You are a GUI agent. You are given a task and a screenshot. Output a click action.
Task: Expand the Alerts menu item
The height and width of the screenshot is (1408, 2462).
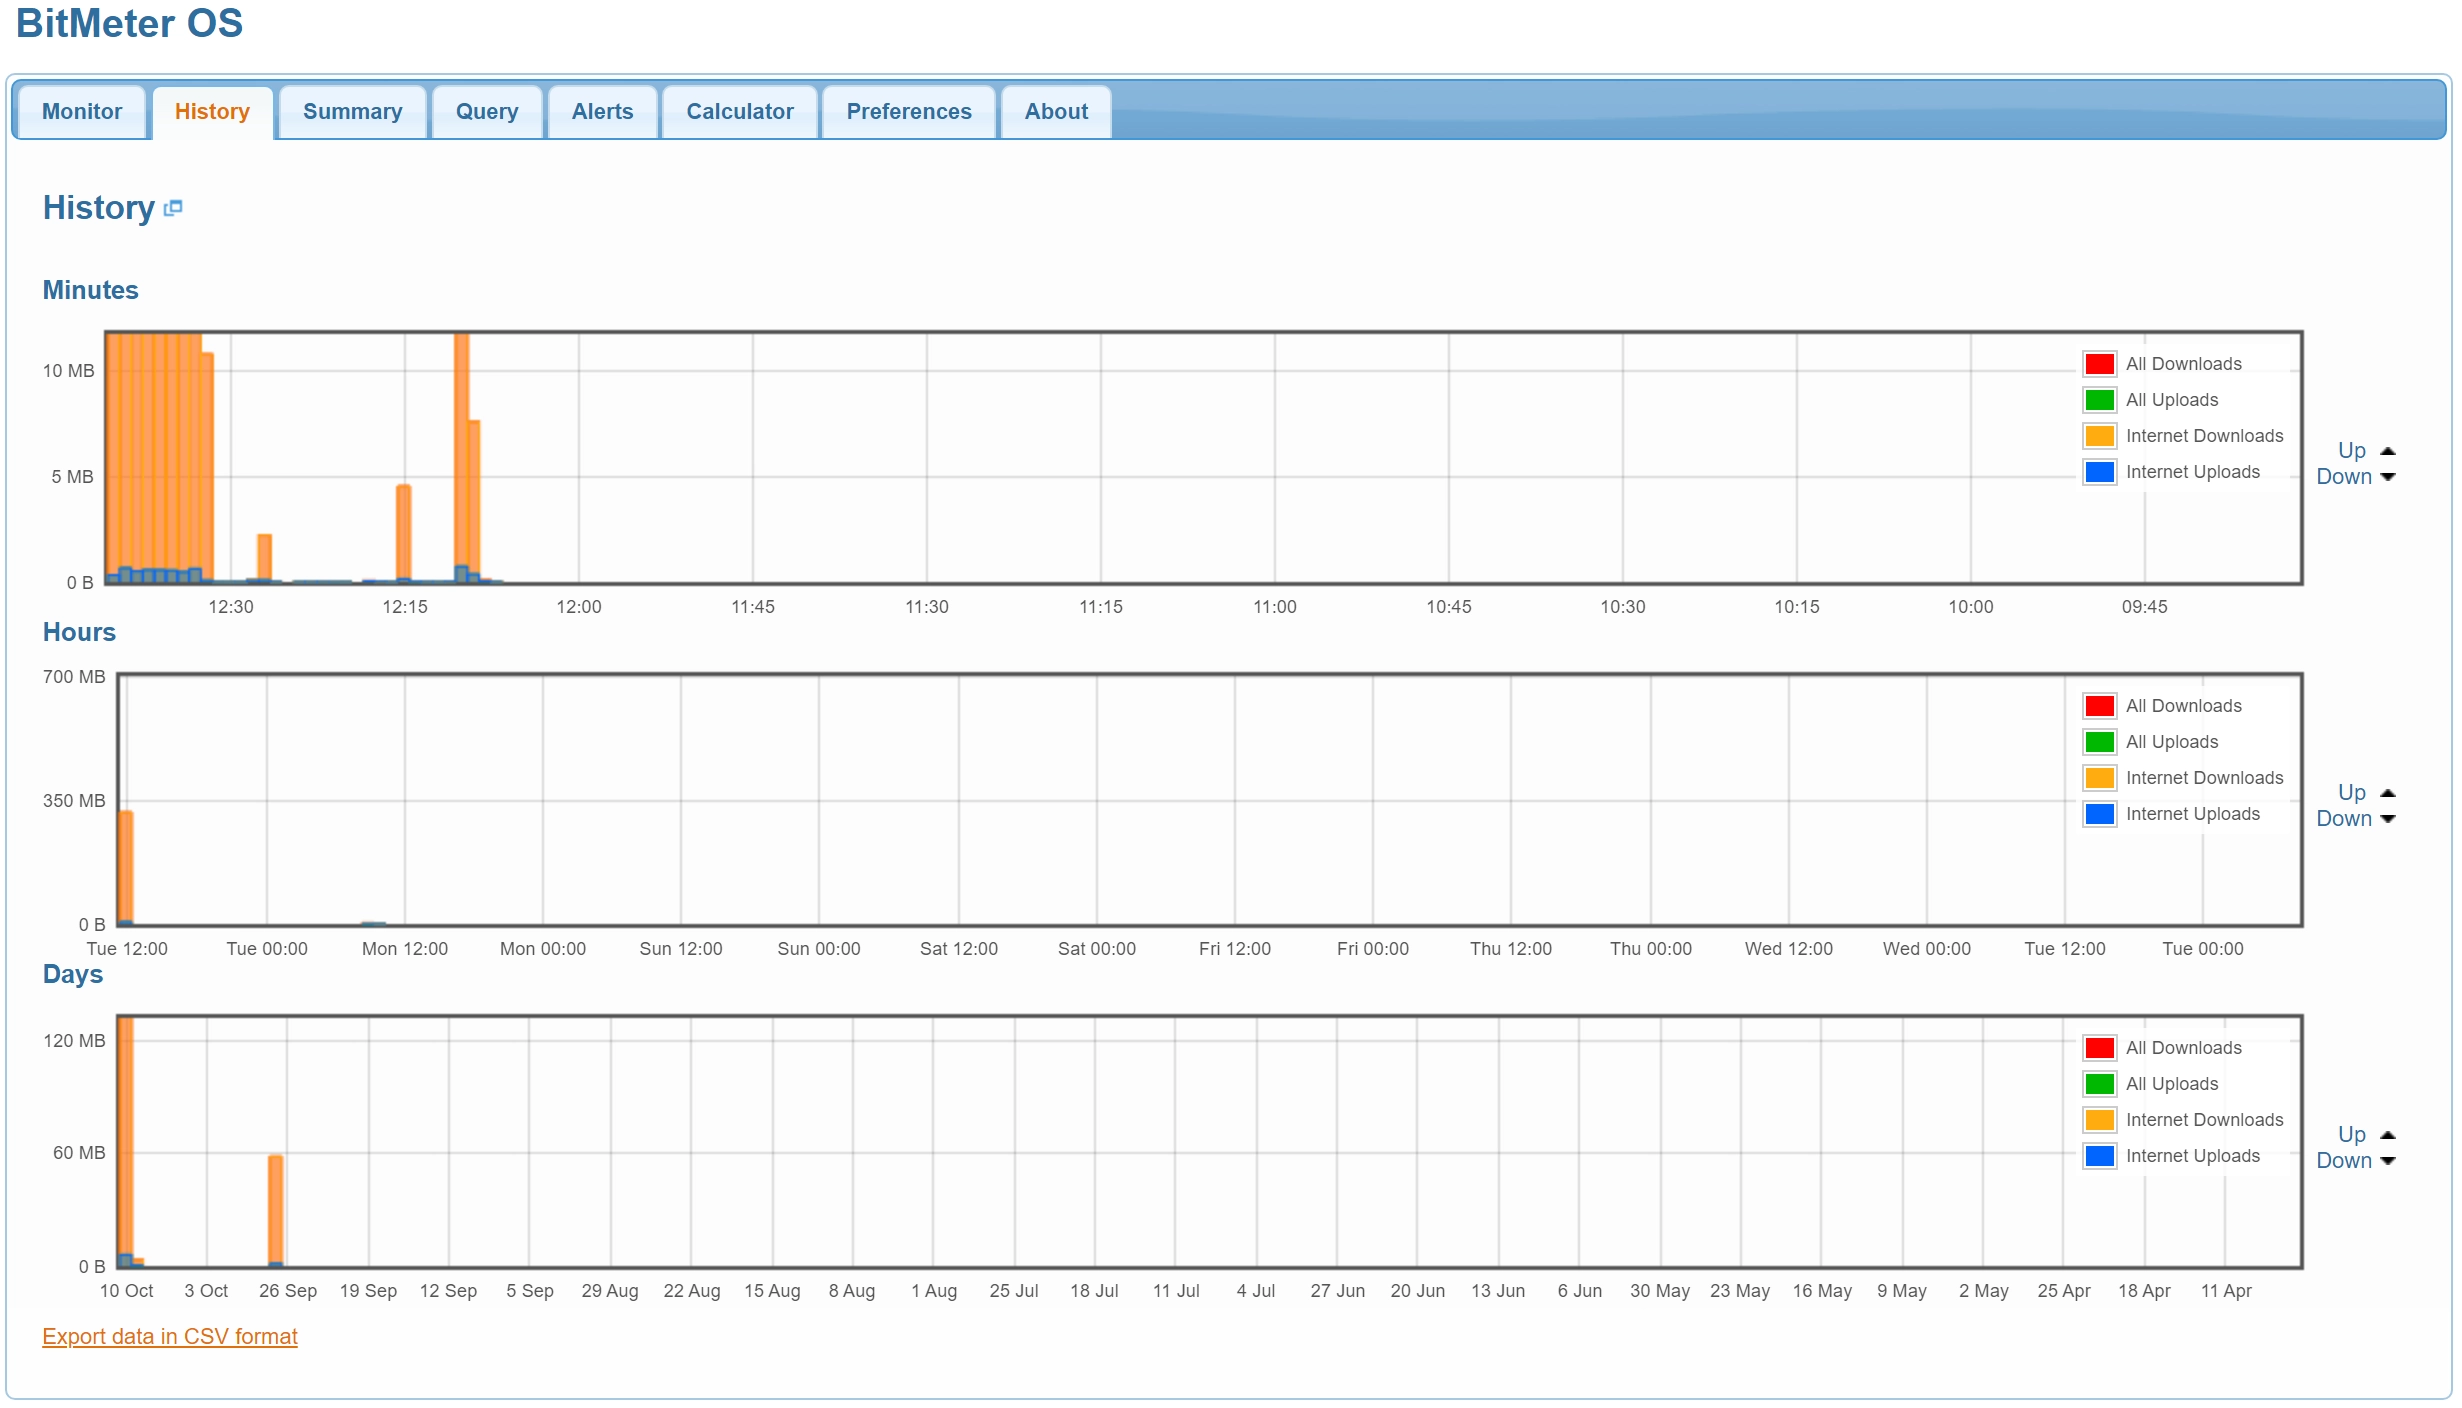(604, 110)
